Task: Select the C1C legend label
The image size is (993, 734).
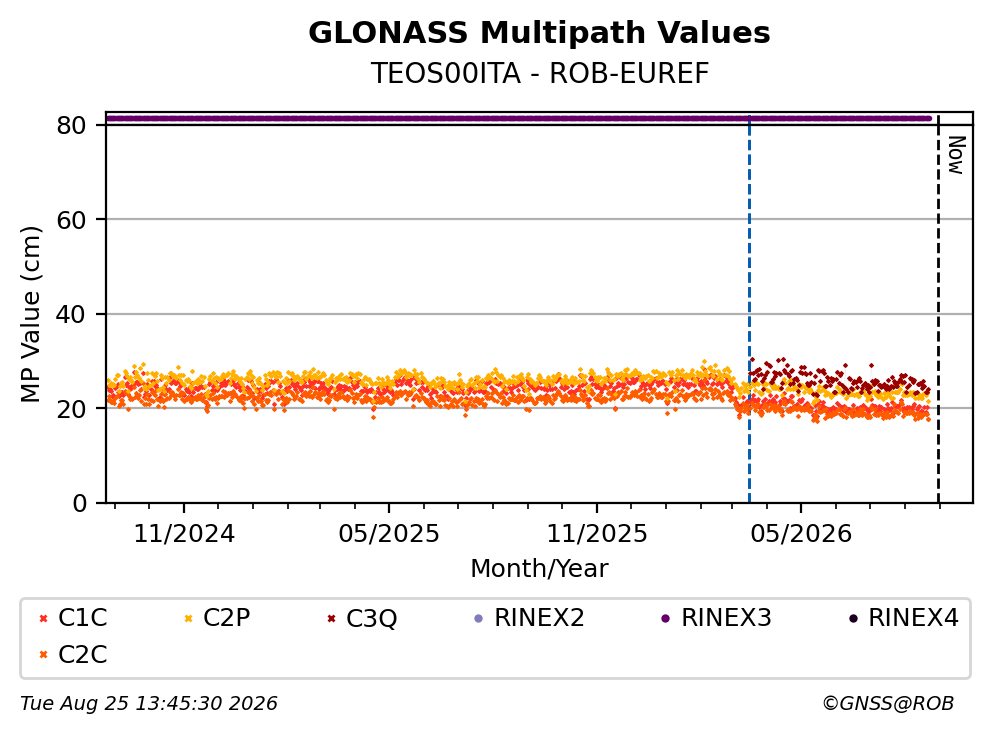Action: coord(83,617)
